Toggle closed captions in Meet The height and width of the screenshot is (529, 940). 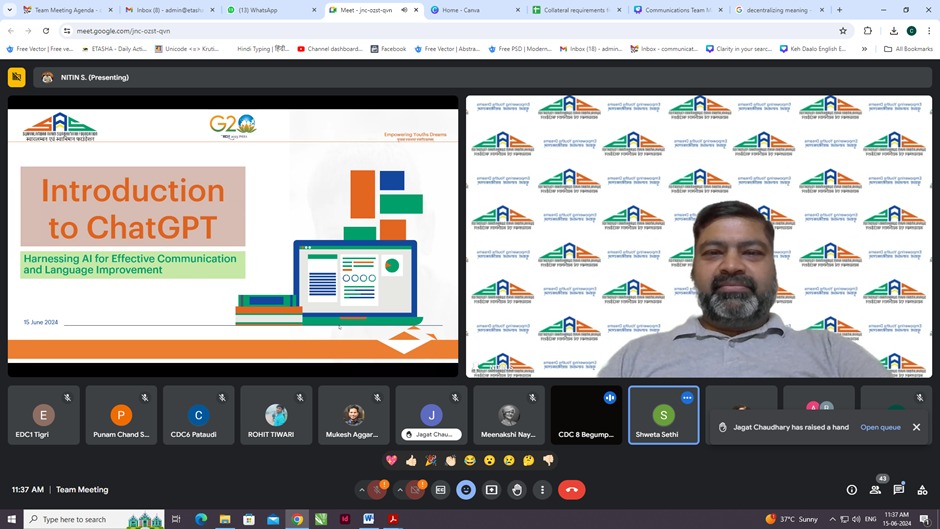(441, 490)
